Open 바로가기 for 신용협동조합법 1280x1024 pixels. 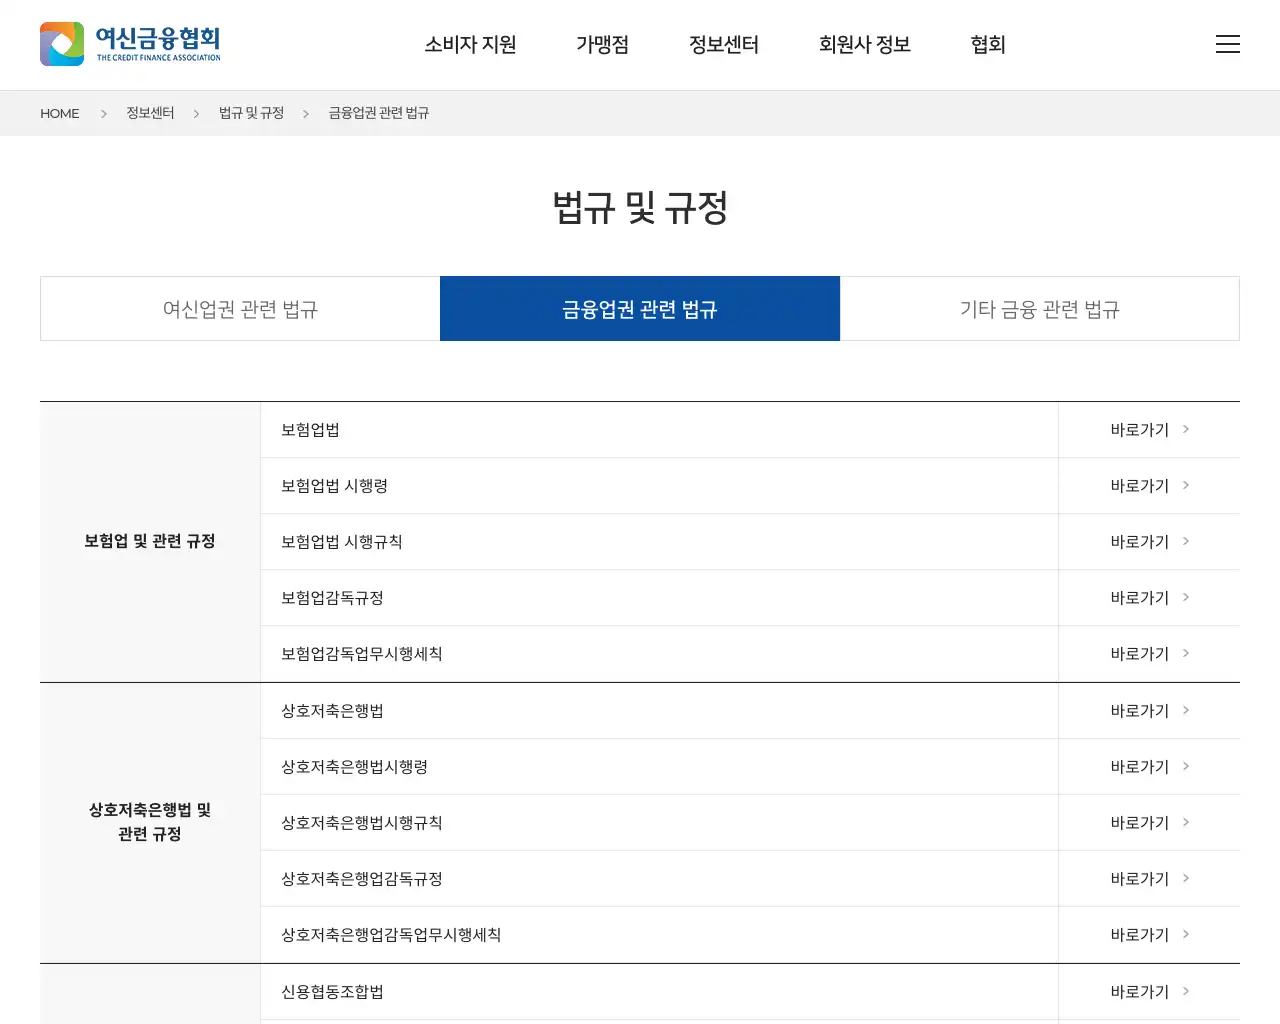tap(1149, 992)
